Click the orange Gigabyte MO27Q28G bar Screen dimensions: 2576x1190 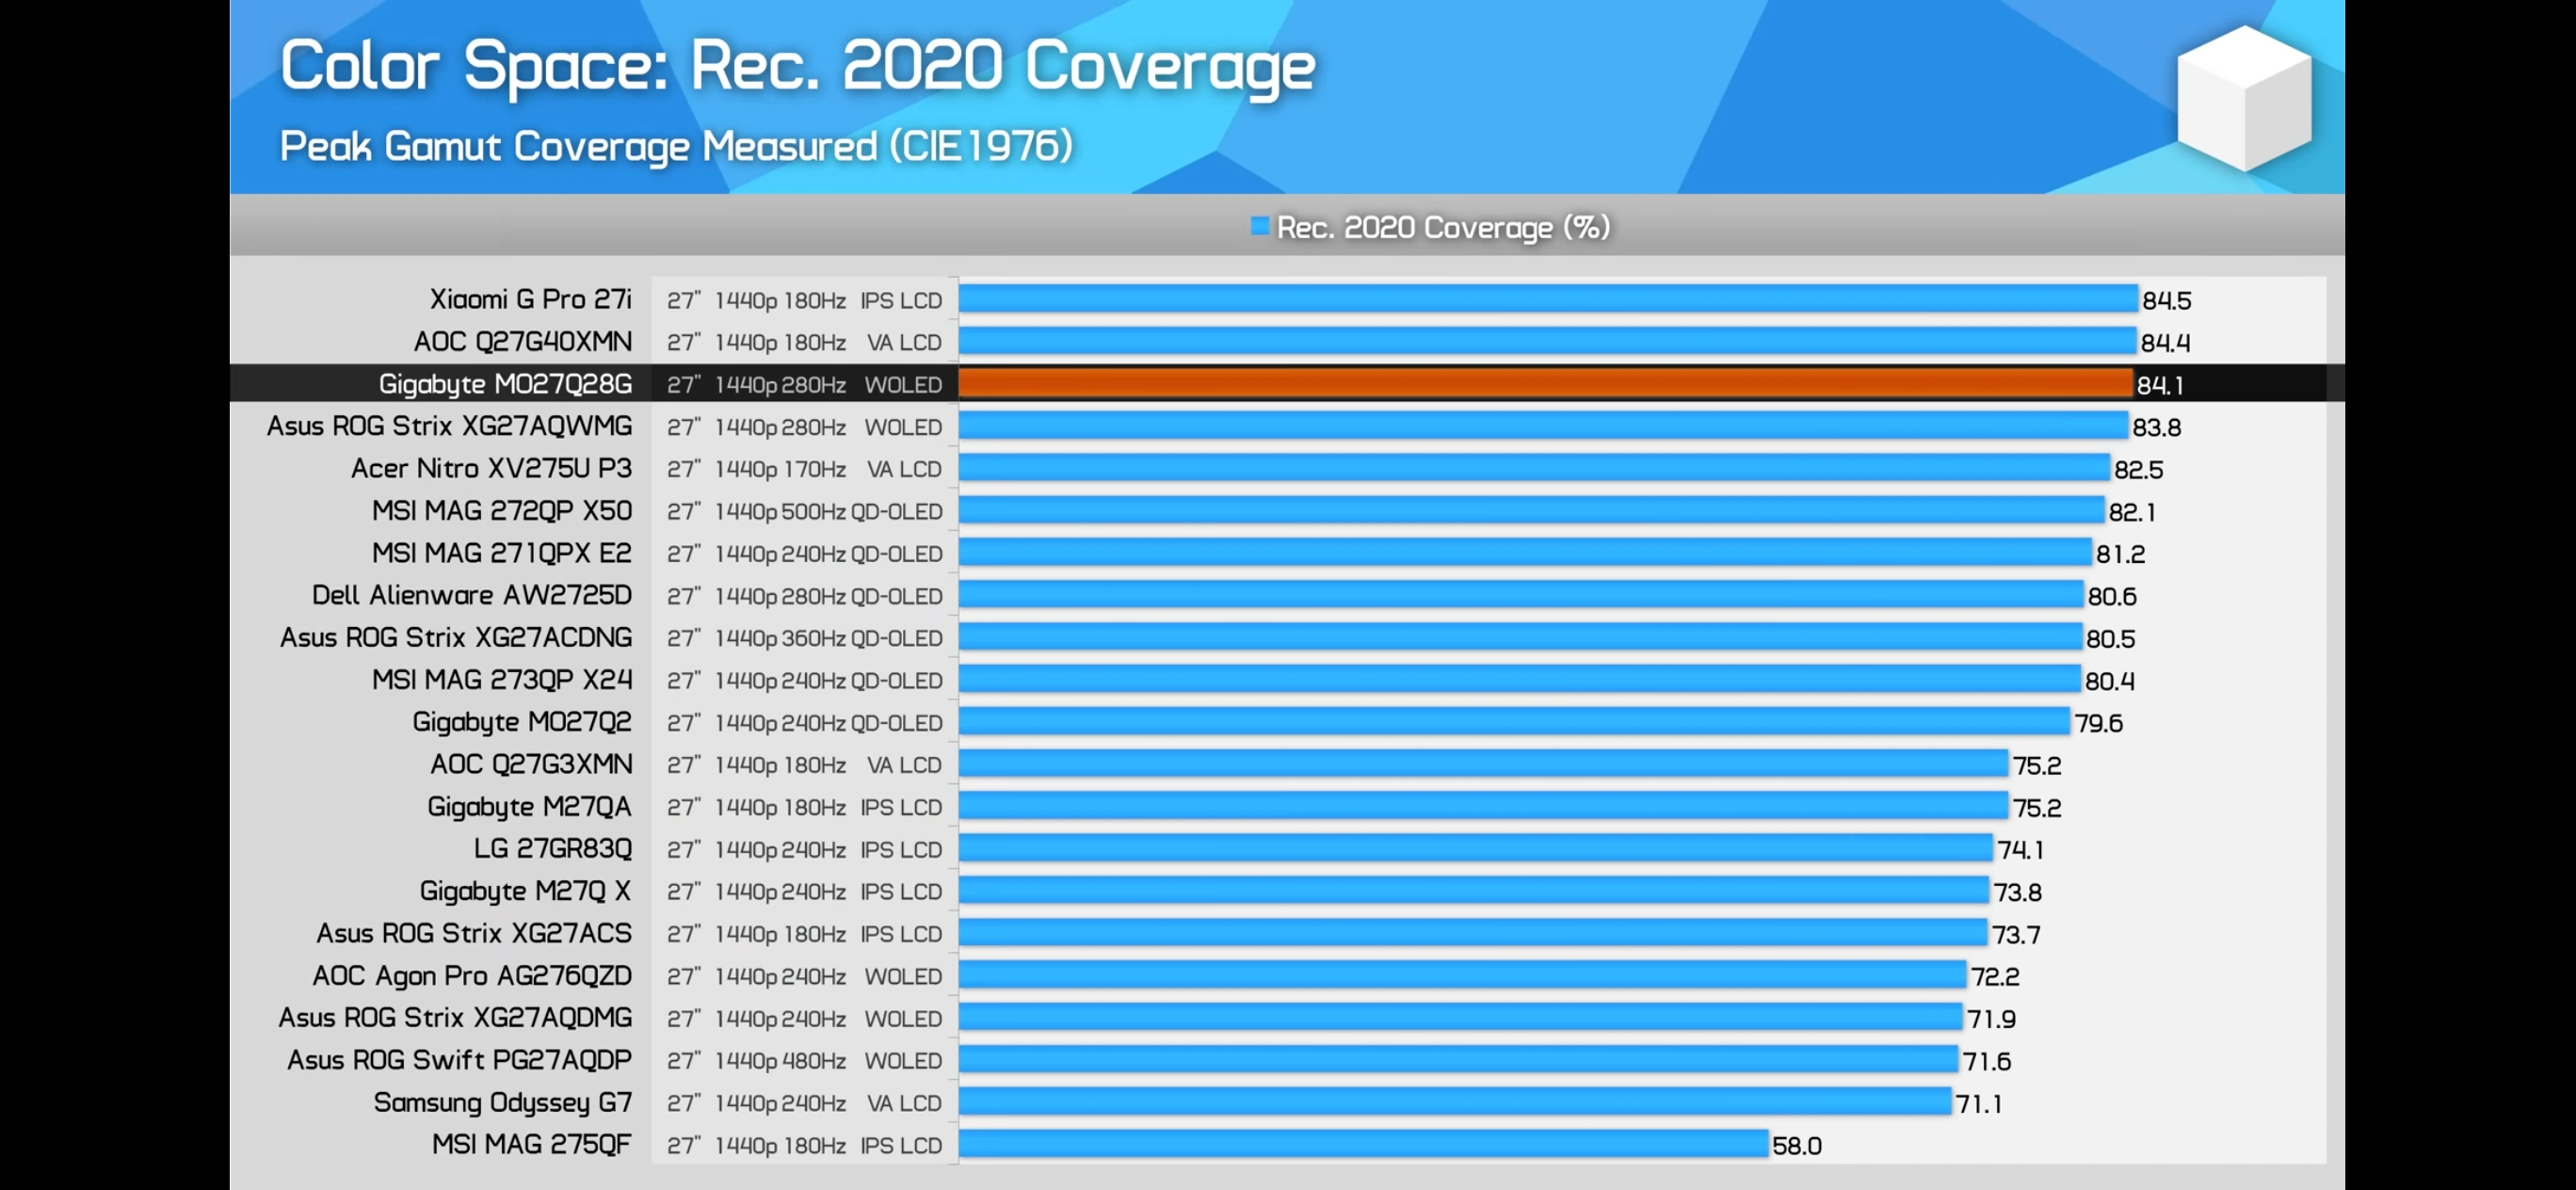click(x=1545, y=384)
